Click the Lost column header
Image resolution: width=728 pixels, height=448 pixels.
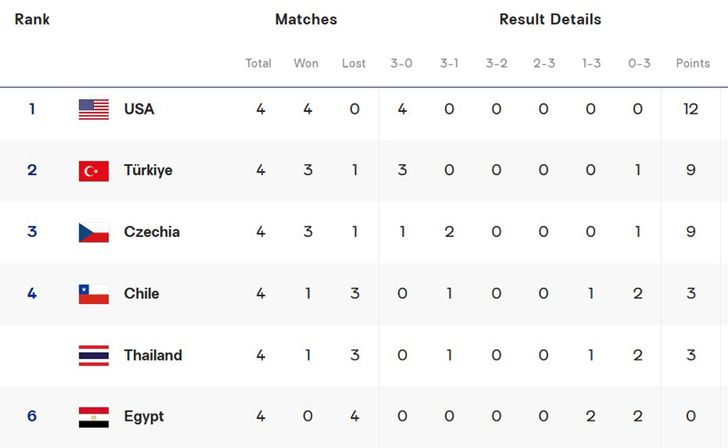pyautogui.click(x=354, y=63)
